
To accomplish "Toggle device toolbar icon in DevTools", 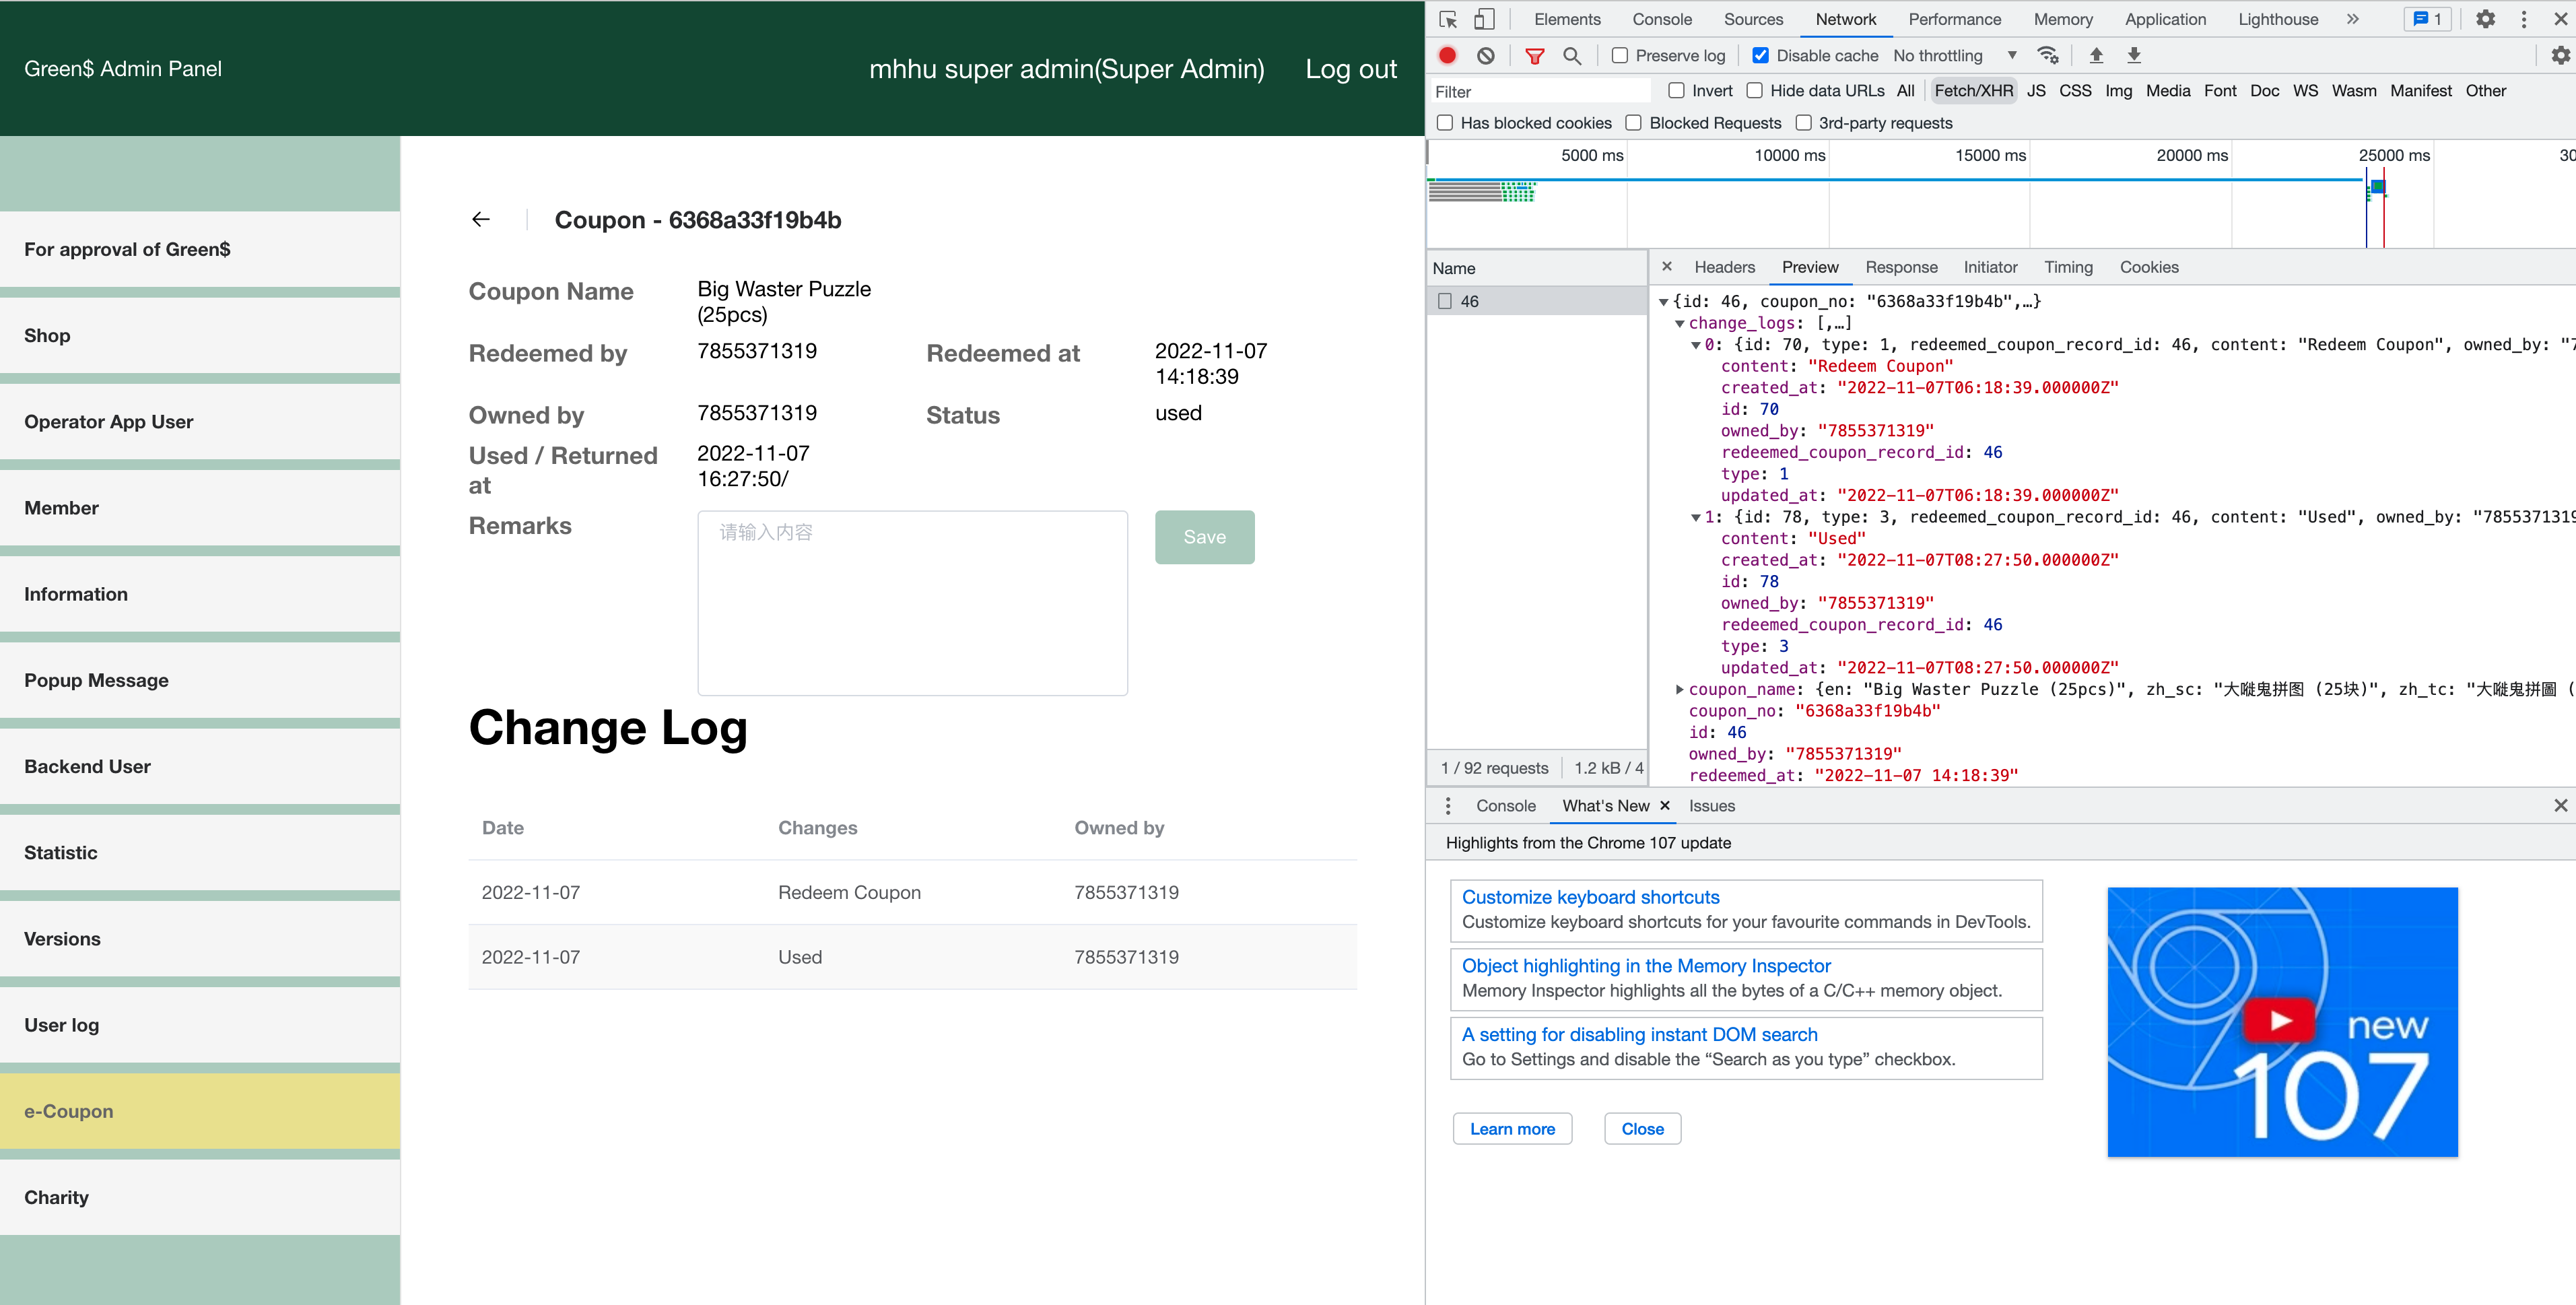I will point(1484,19).
